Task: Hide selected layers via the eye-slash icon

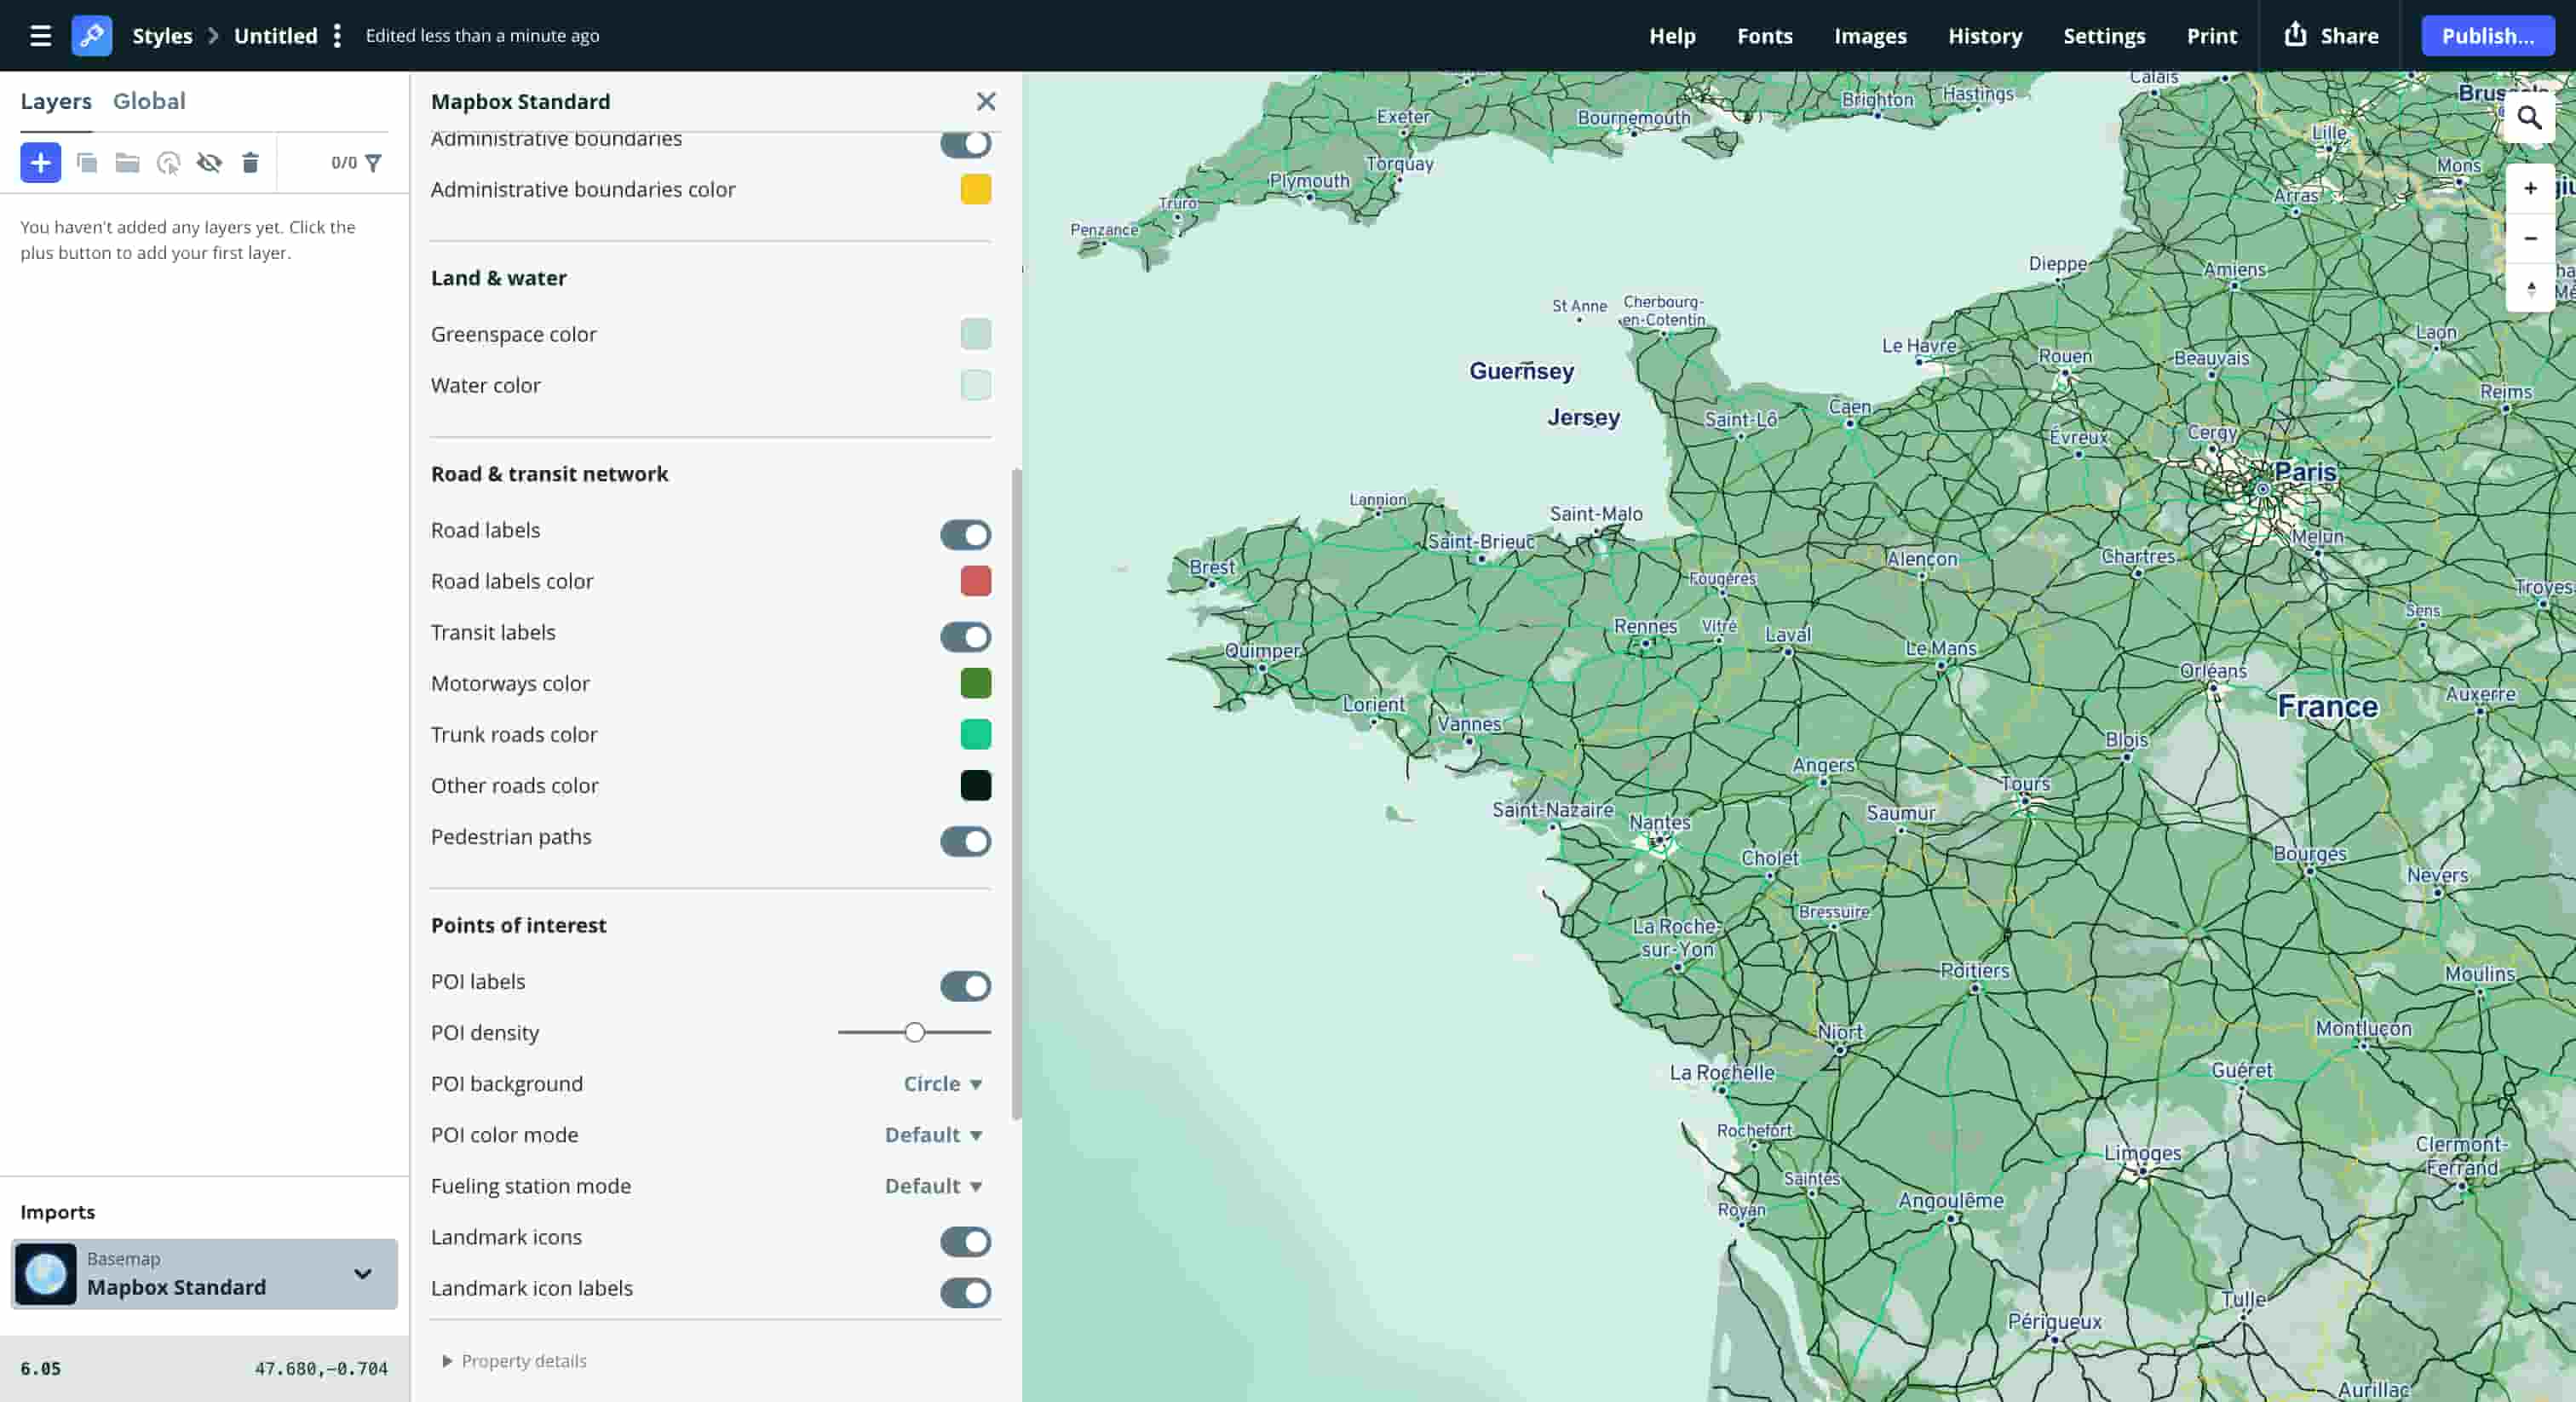Action: click(x=210, y=162)
